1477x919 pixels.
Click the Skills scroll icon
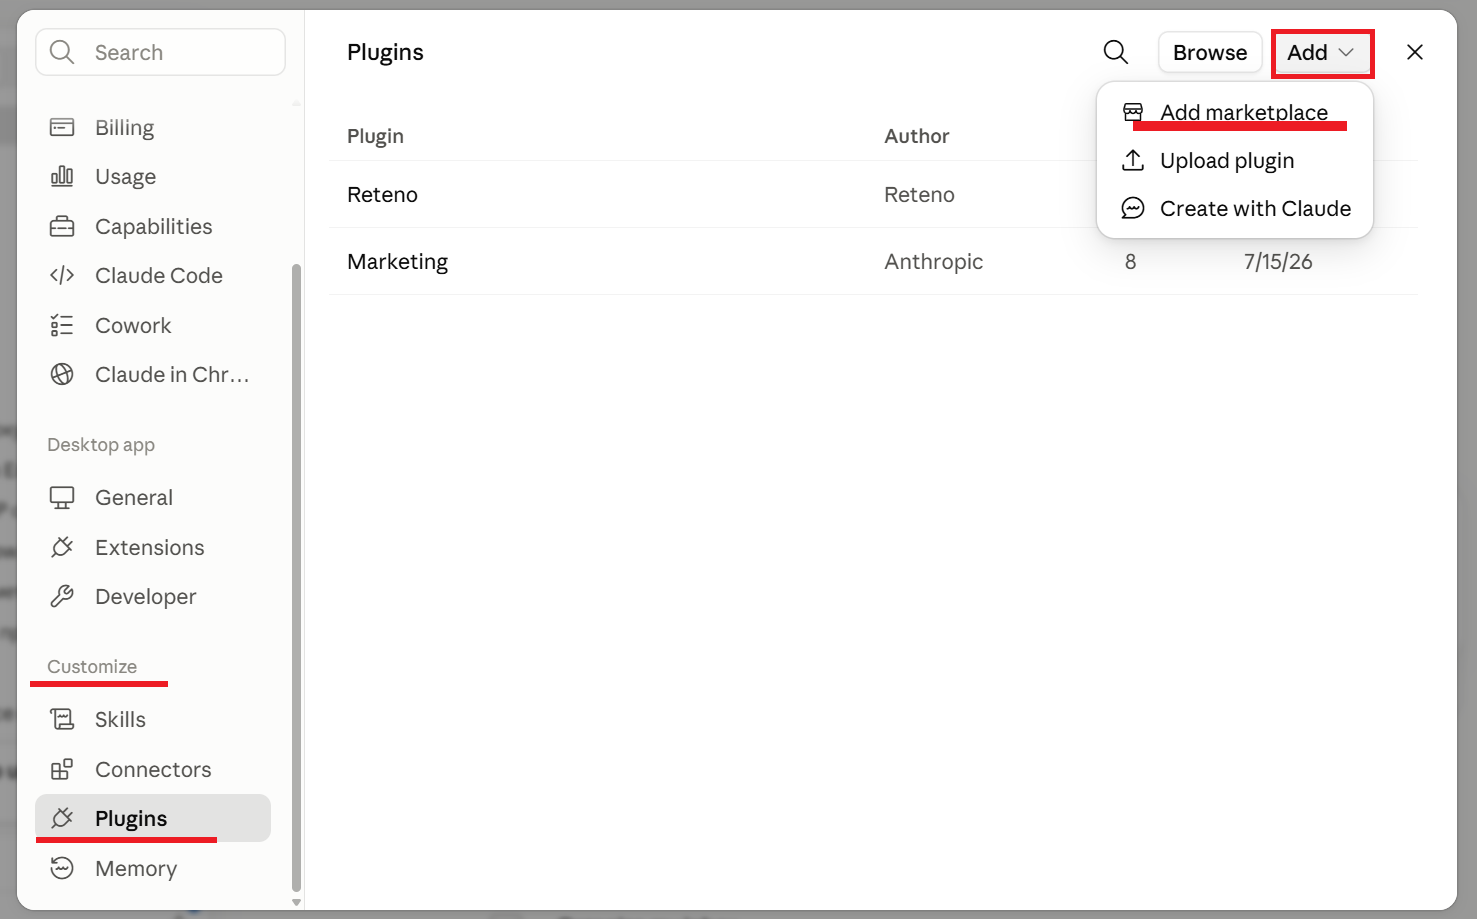[62, 719]
